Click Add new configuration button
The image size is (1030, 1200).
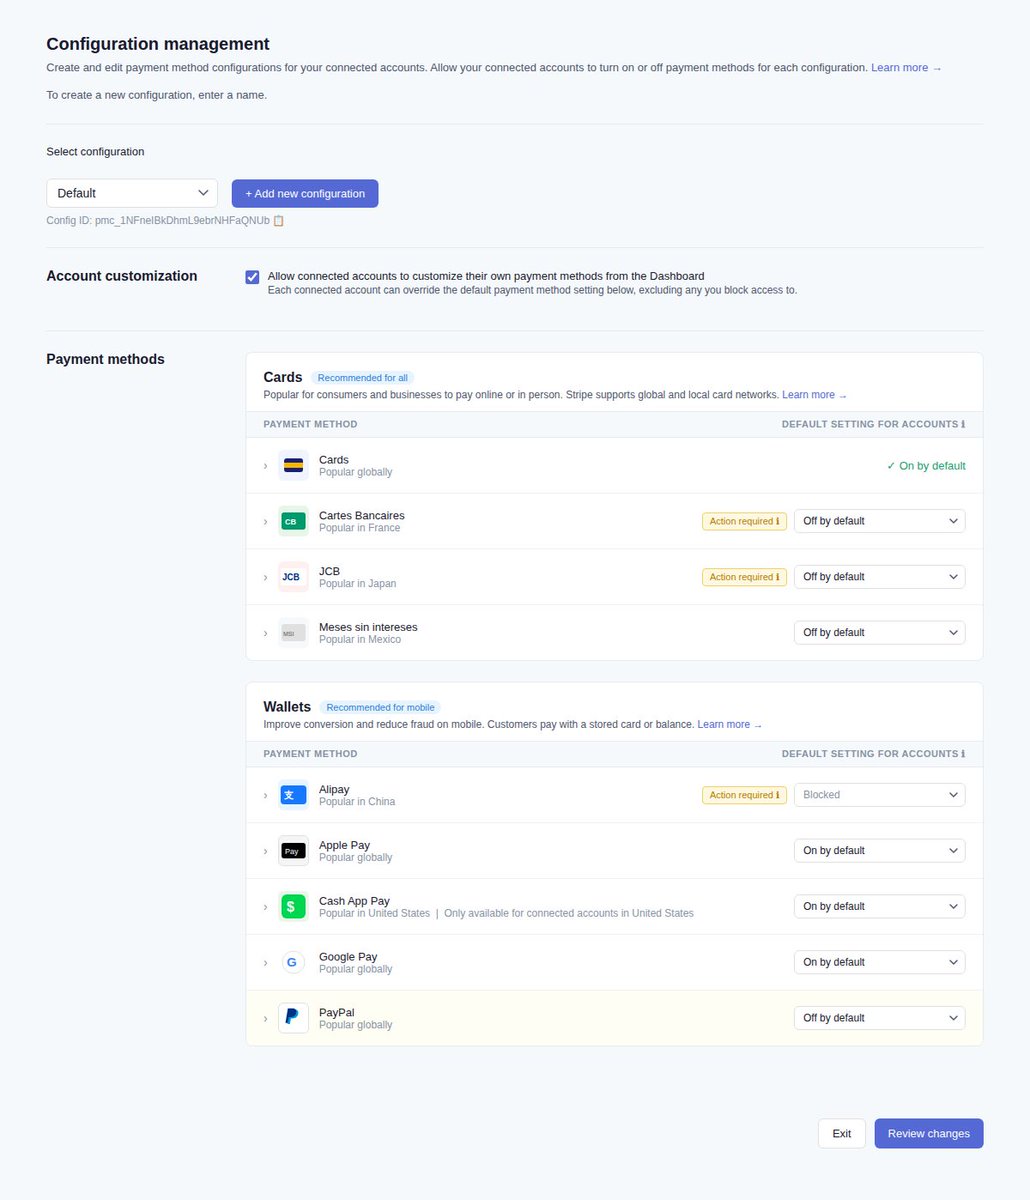pyautogui.click(x=305, y=194)
